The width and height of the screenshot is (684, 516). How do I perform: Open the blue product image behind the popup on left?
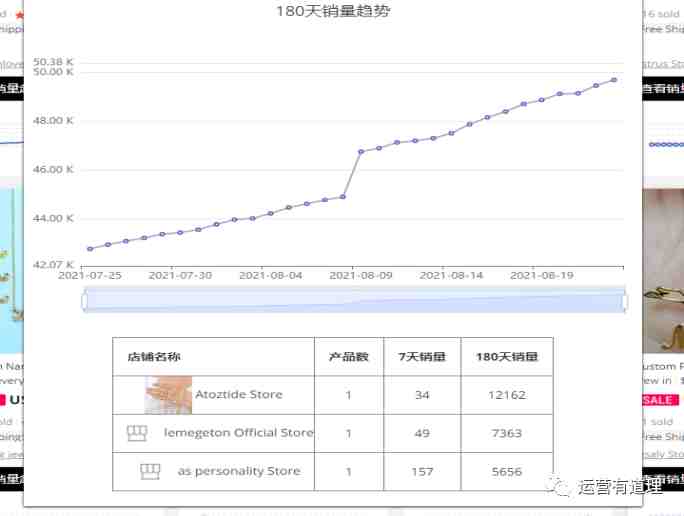(x=12, y=270)
